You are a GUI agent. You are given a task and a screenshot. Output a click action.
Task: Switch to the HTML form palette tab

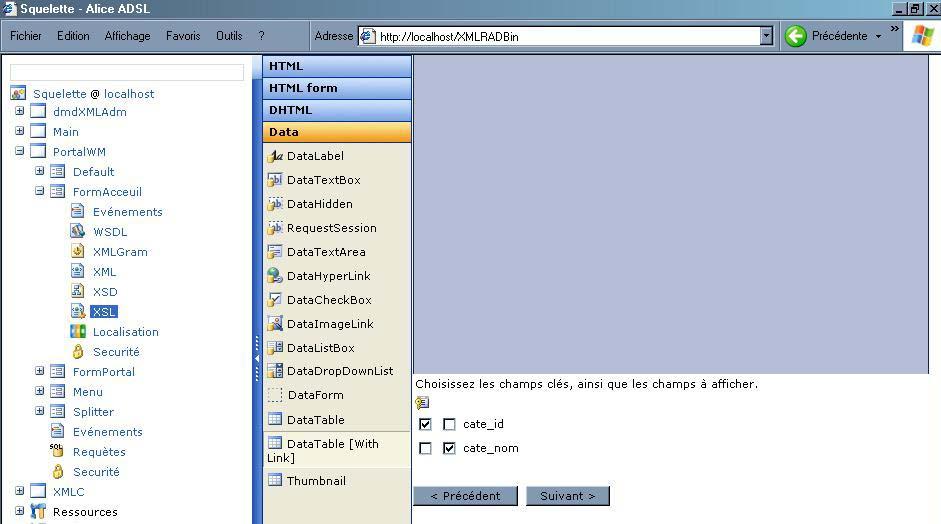tap(336, 88)
